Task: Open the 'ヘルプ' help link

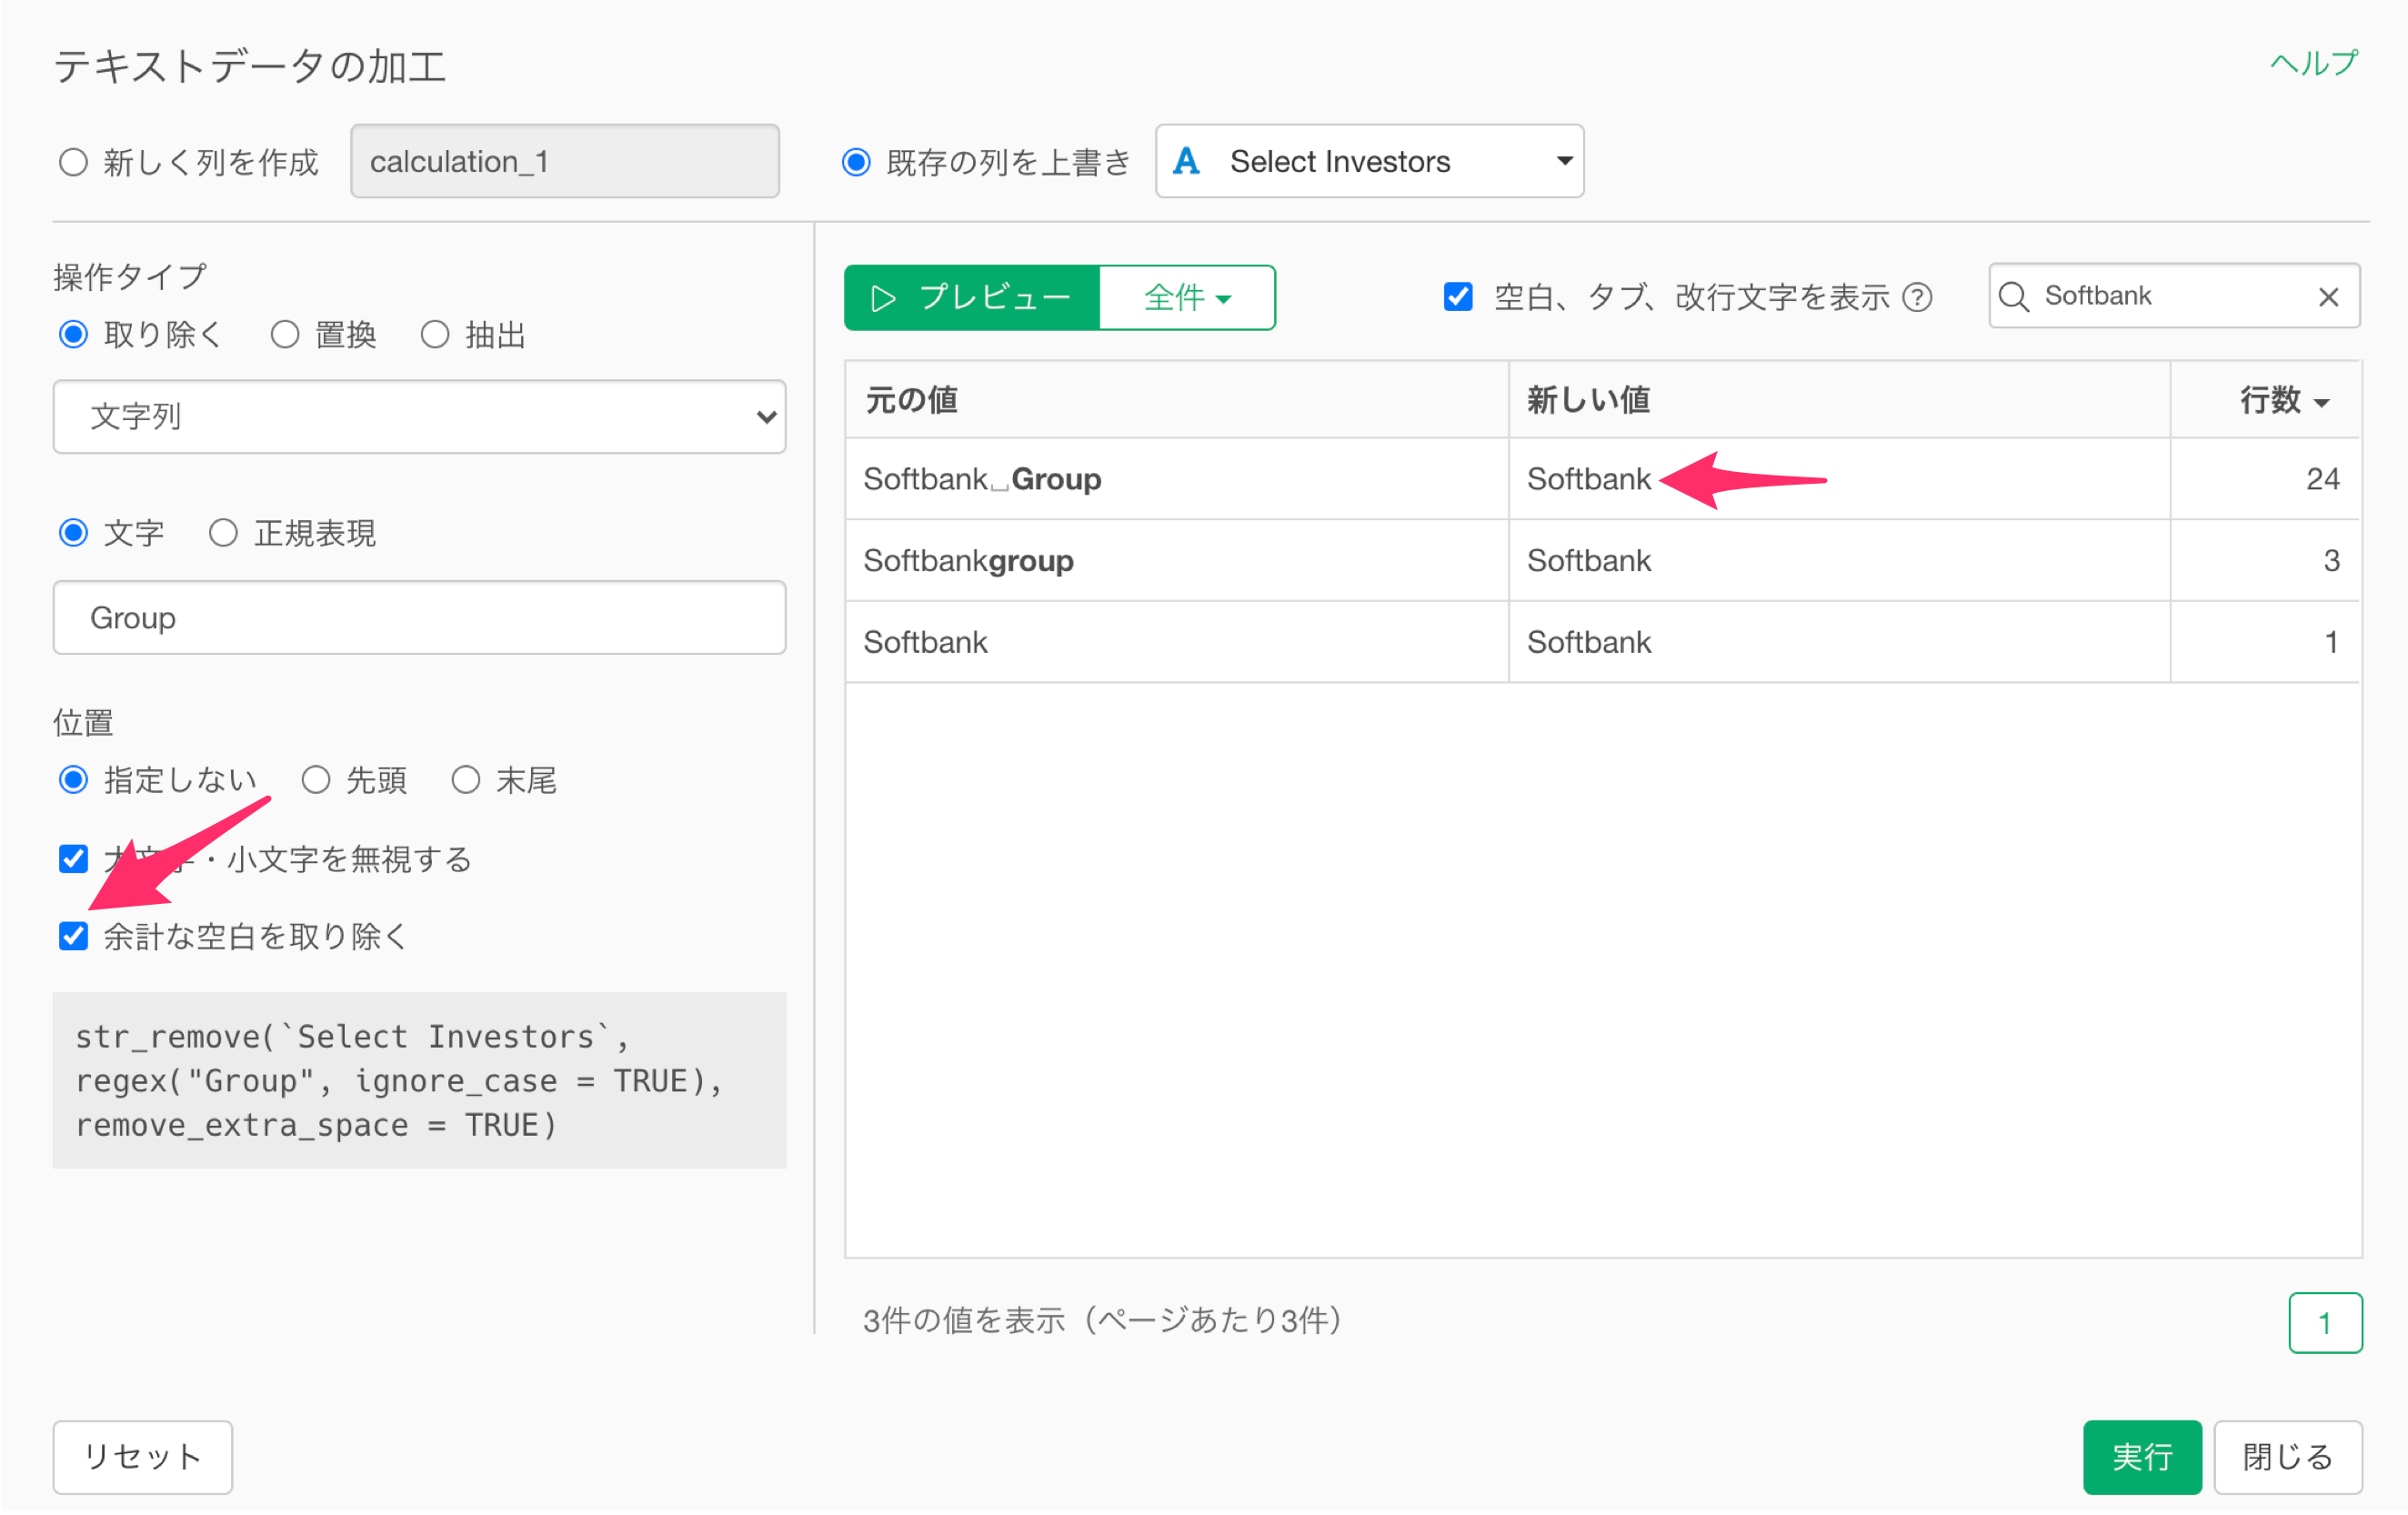Action: tap(2314, 64)
